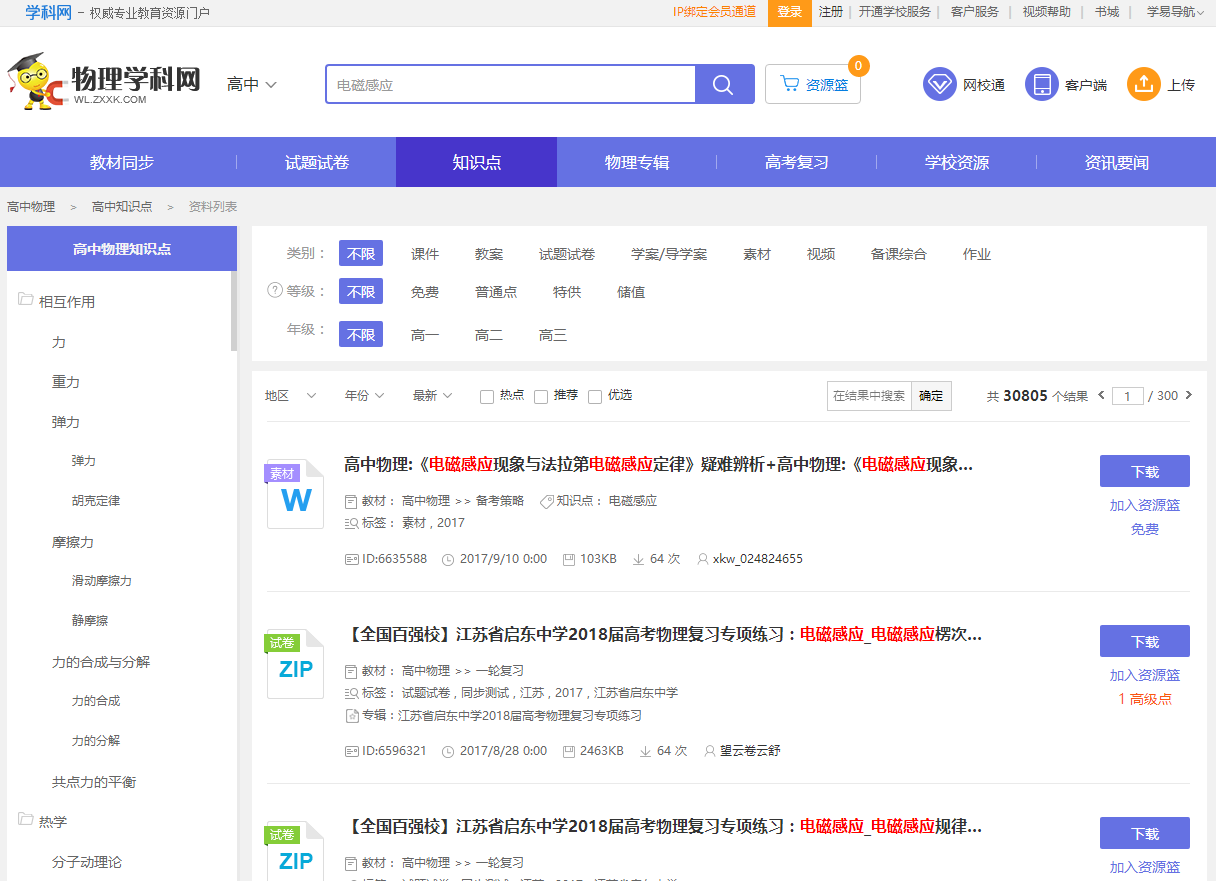
Task: Open the 年份 year dropdown
Action: [362, 395]
